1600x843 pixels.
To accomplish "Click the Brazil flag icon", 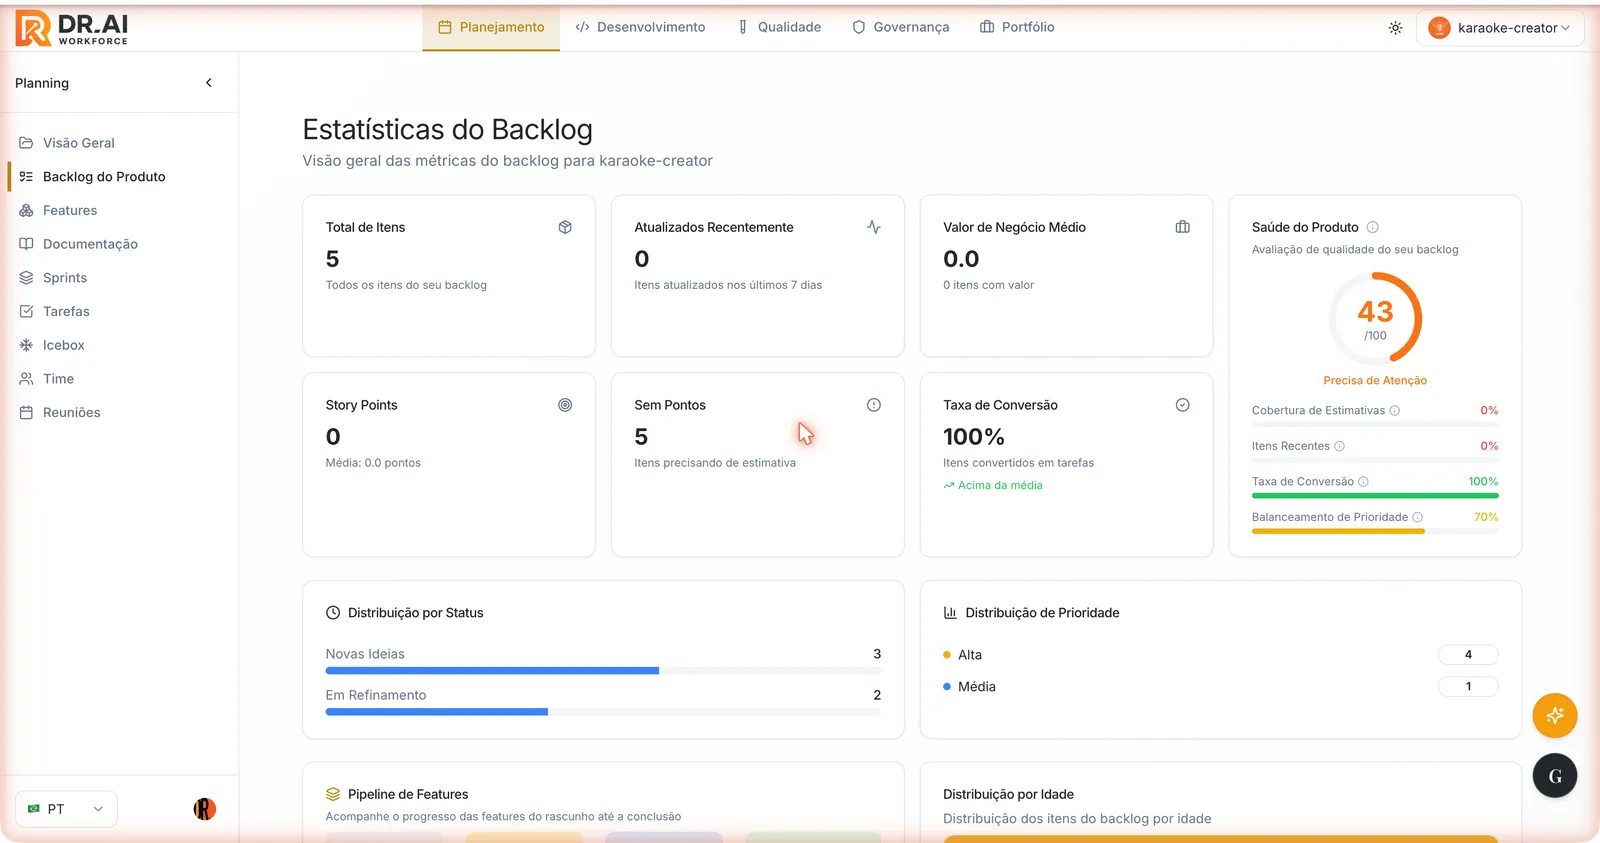I will tap(34, 809).
